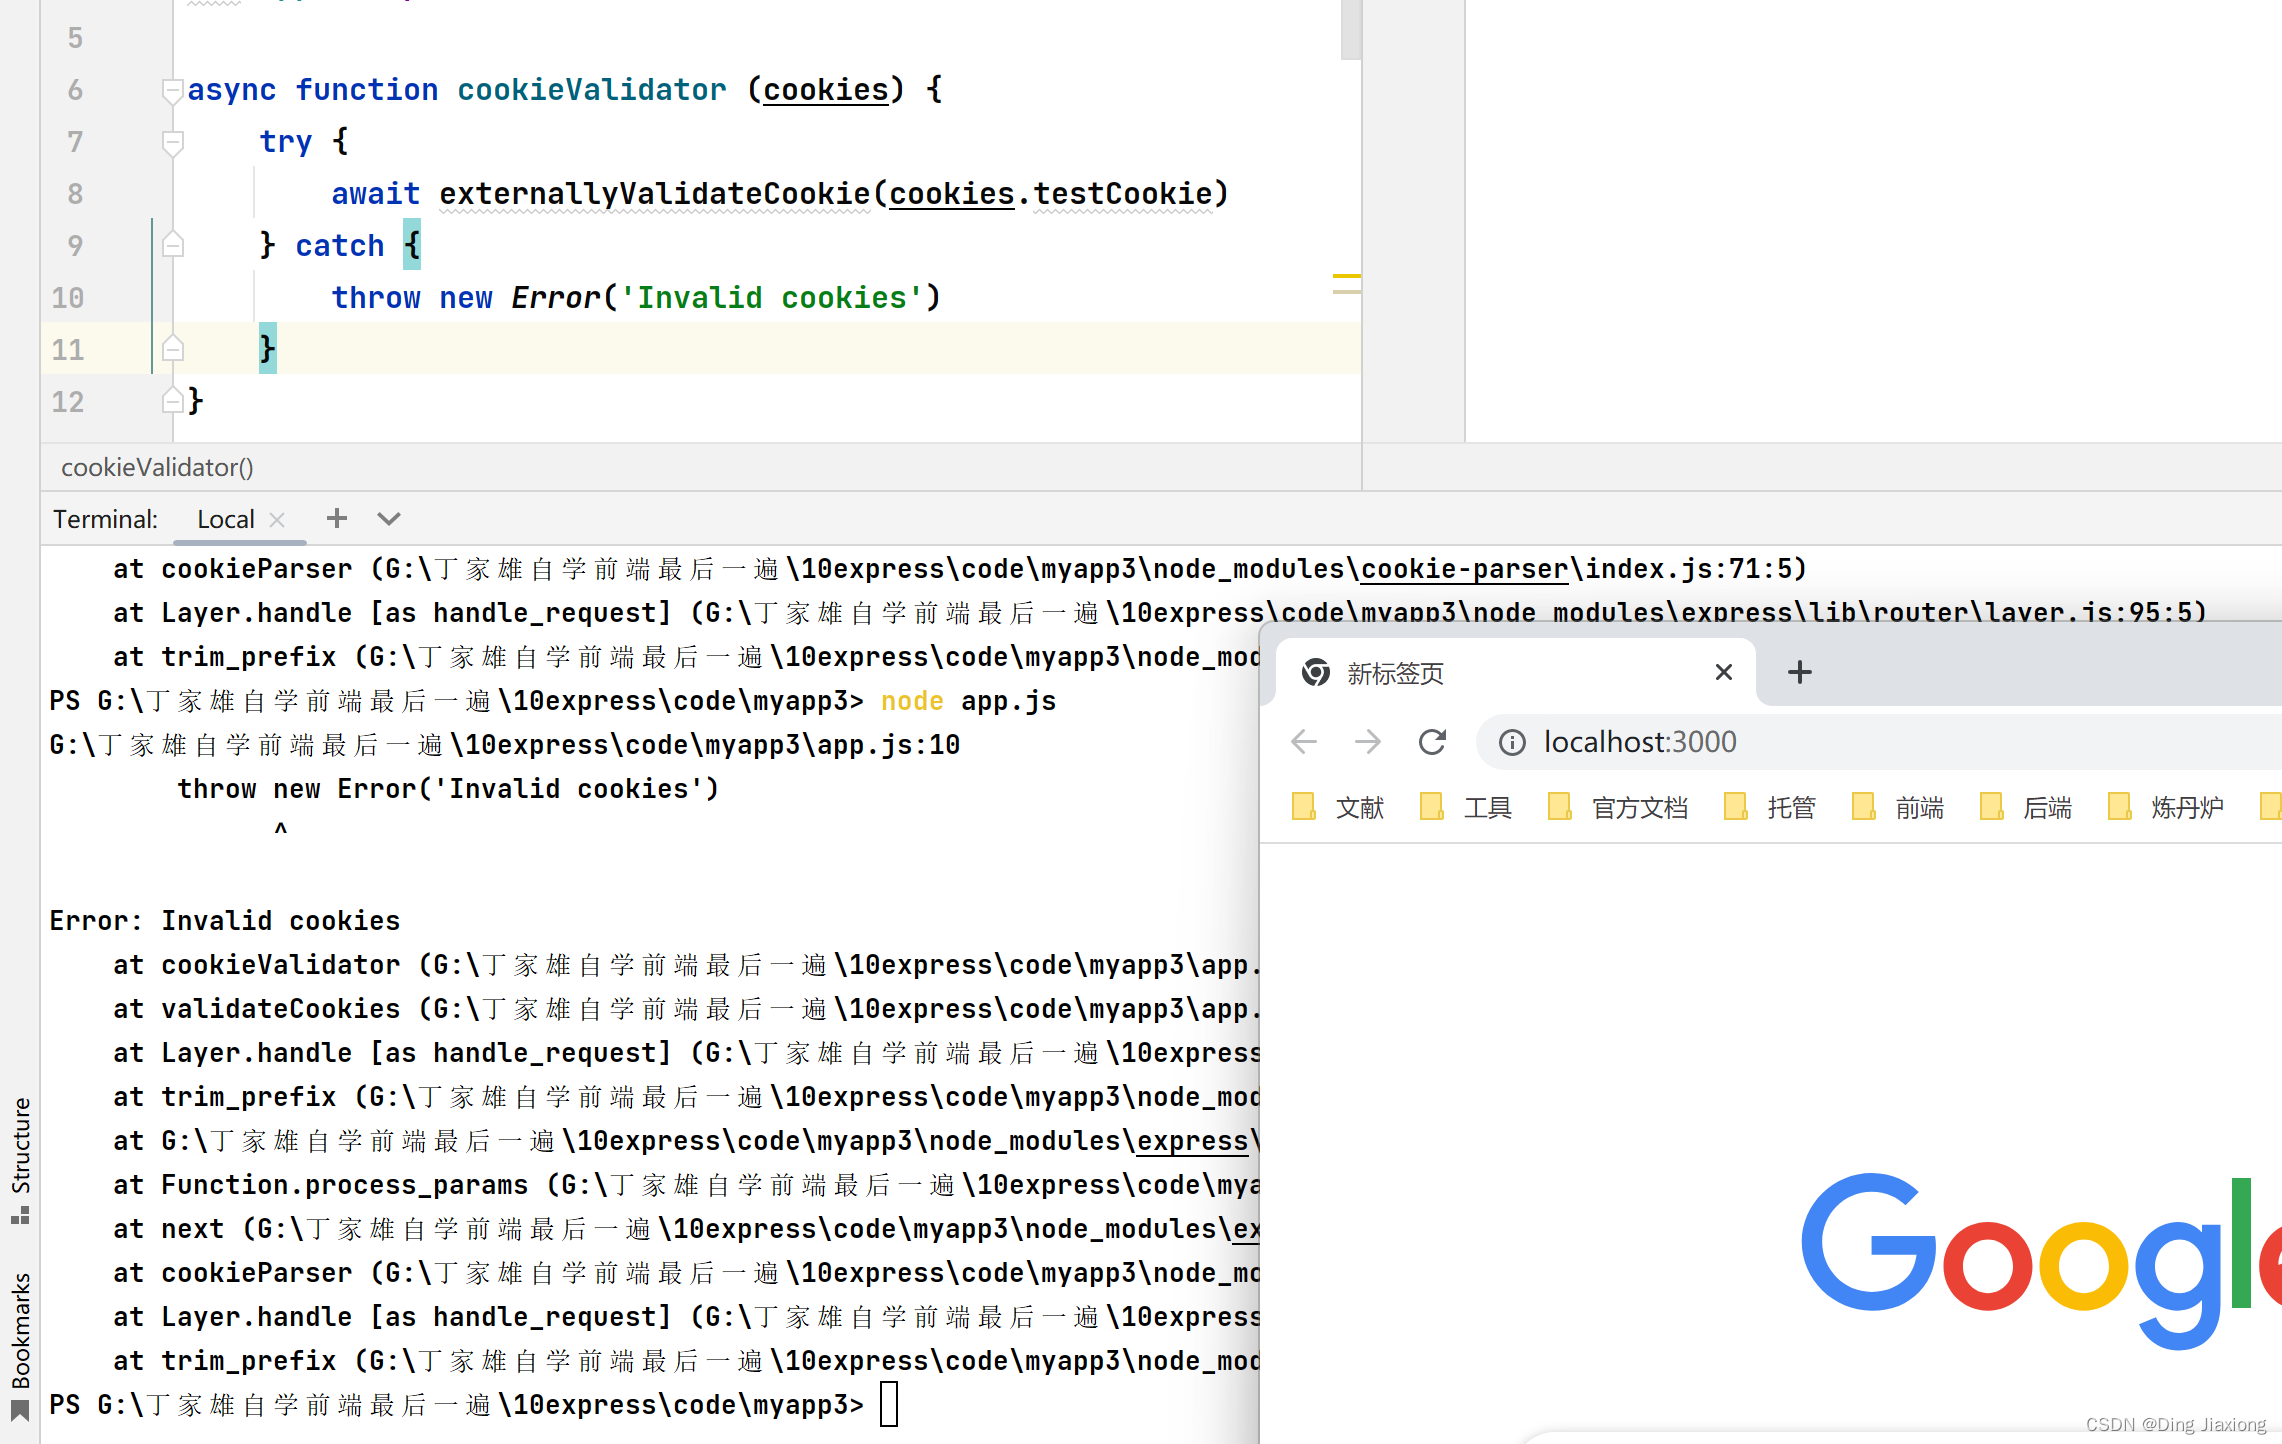Open the 官方文档 bookmark folder
2282x1444 pixels.
(1618, 807)
